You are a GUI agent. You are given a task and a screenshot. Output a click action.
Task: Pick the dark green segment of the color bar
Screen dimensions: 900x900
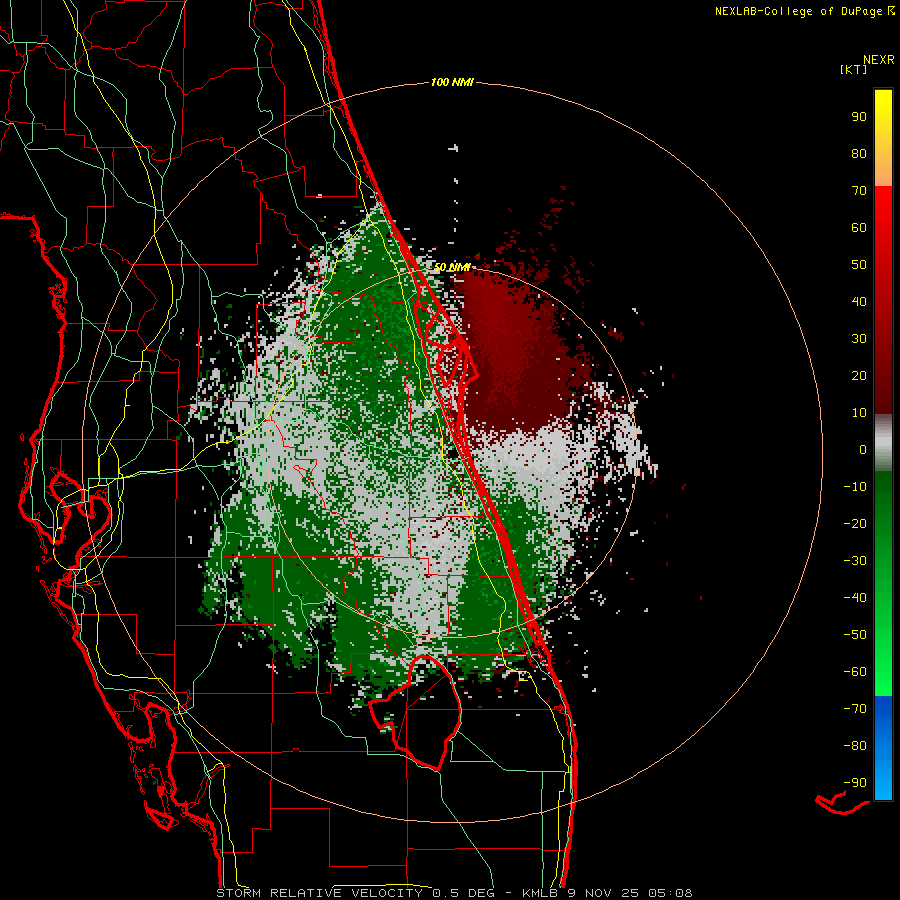pyautogui.click(x=883, y=505)
